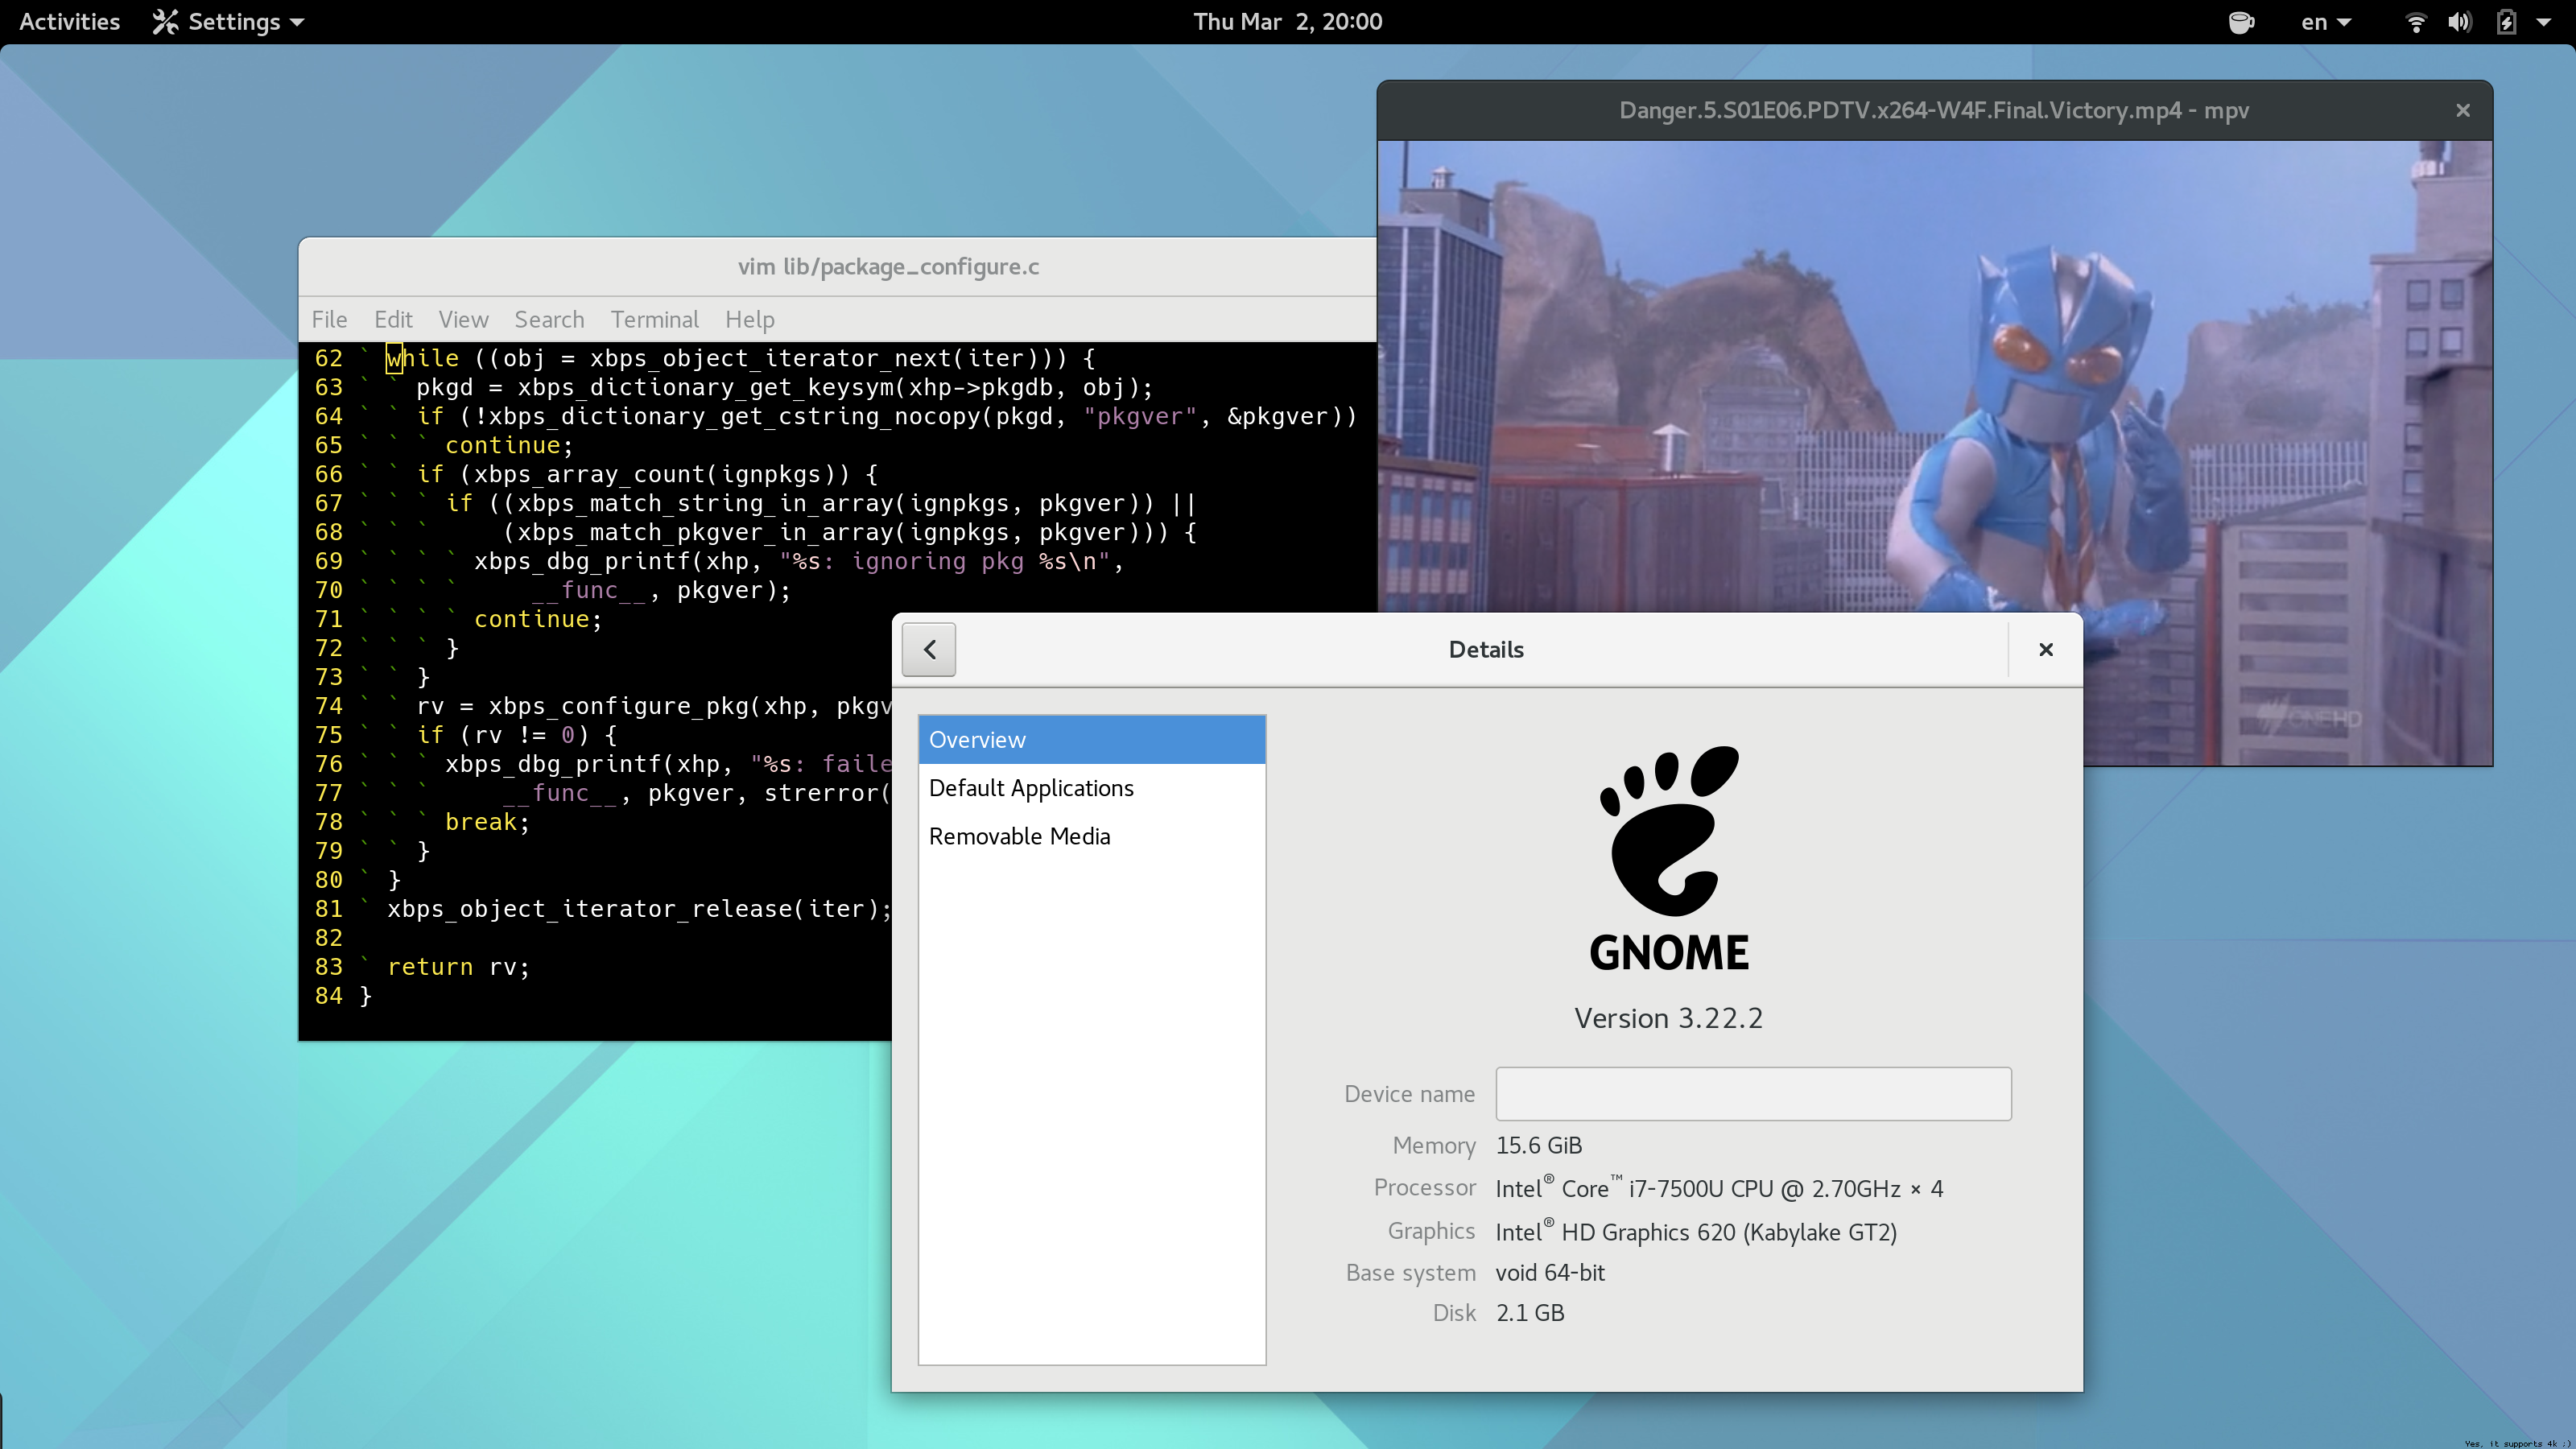Select the Overview sidebar item
Screen dimensions: 2576x1449
pyautogui.click(x=1091, y=740)
